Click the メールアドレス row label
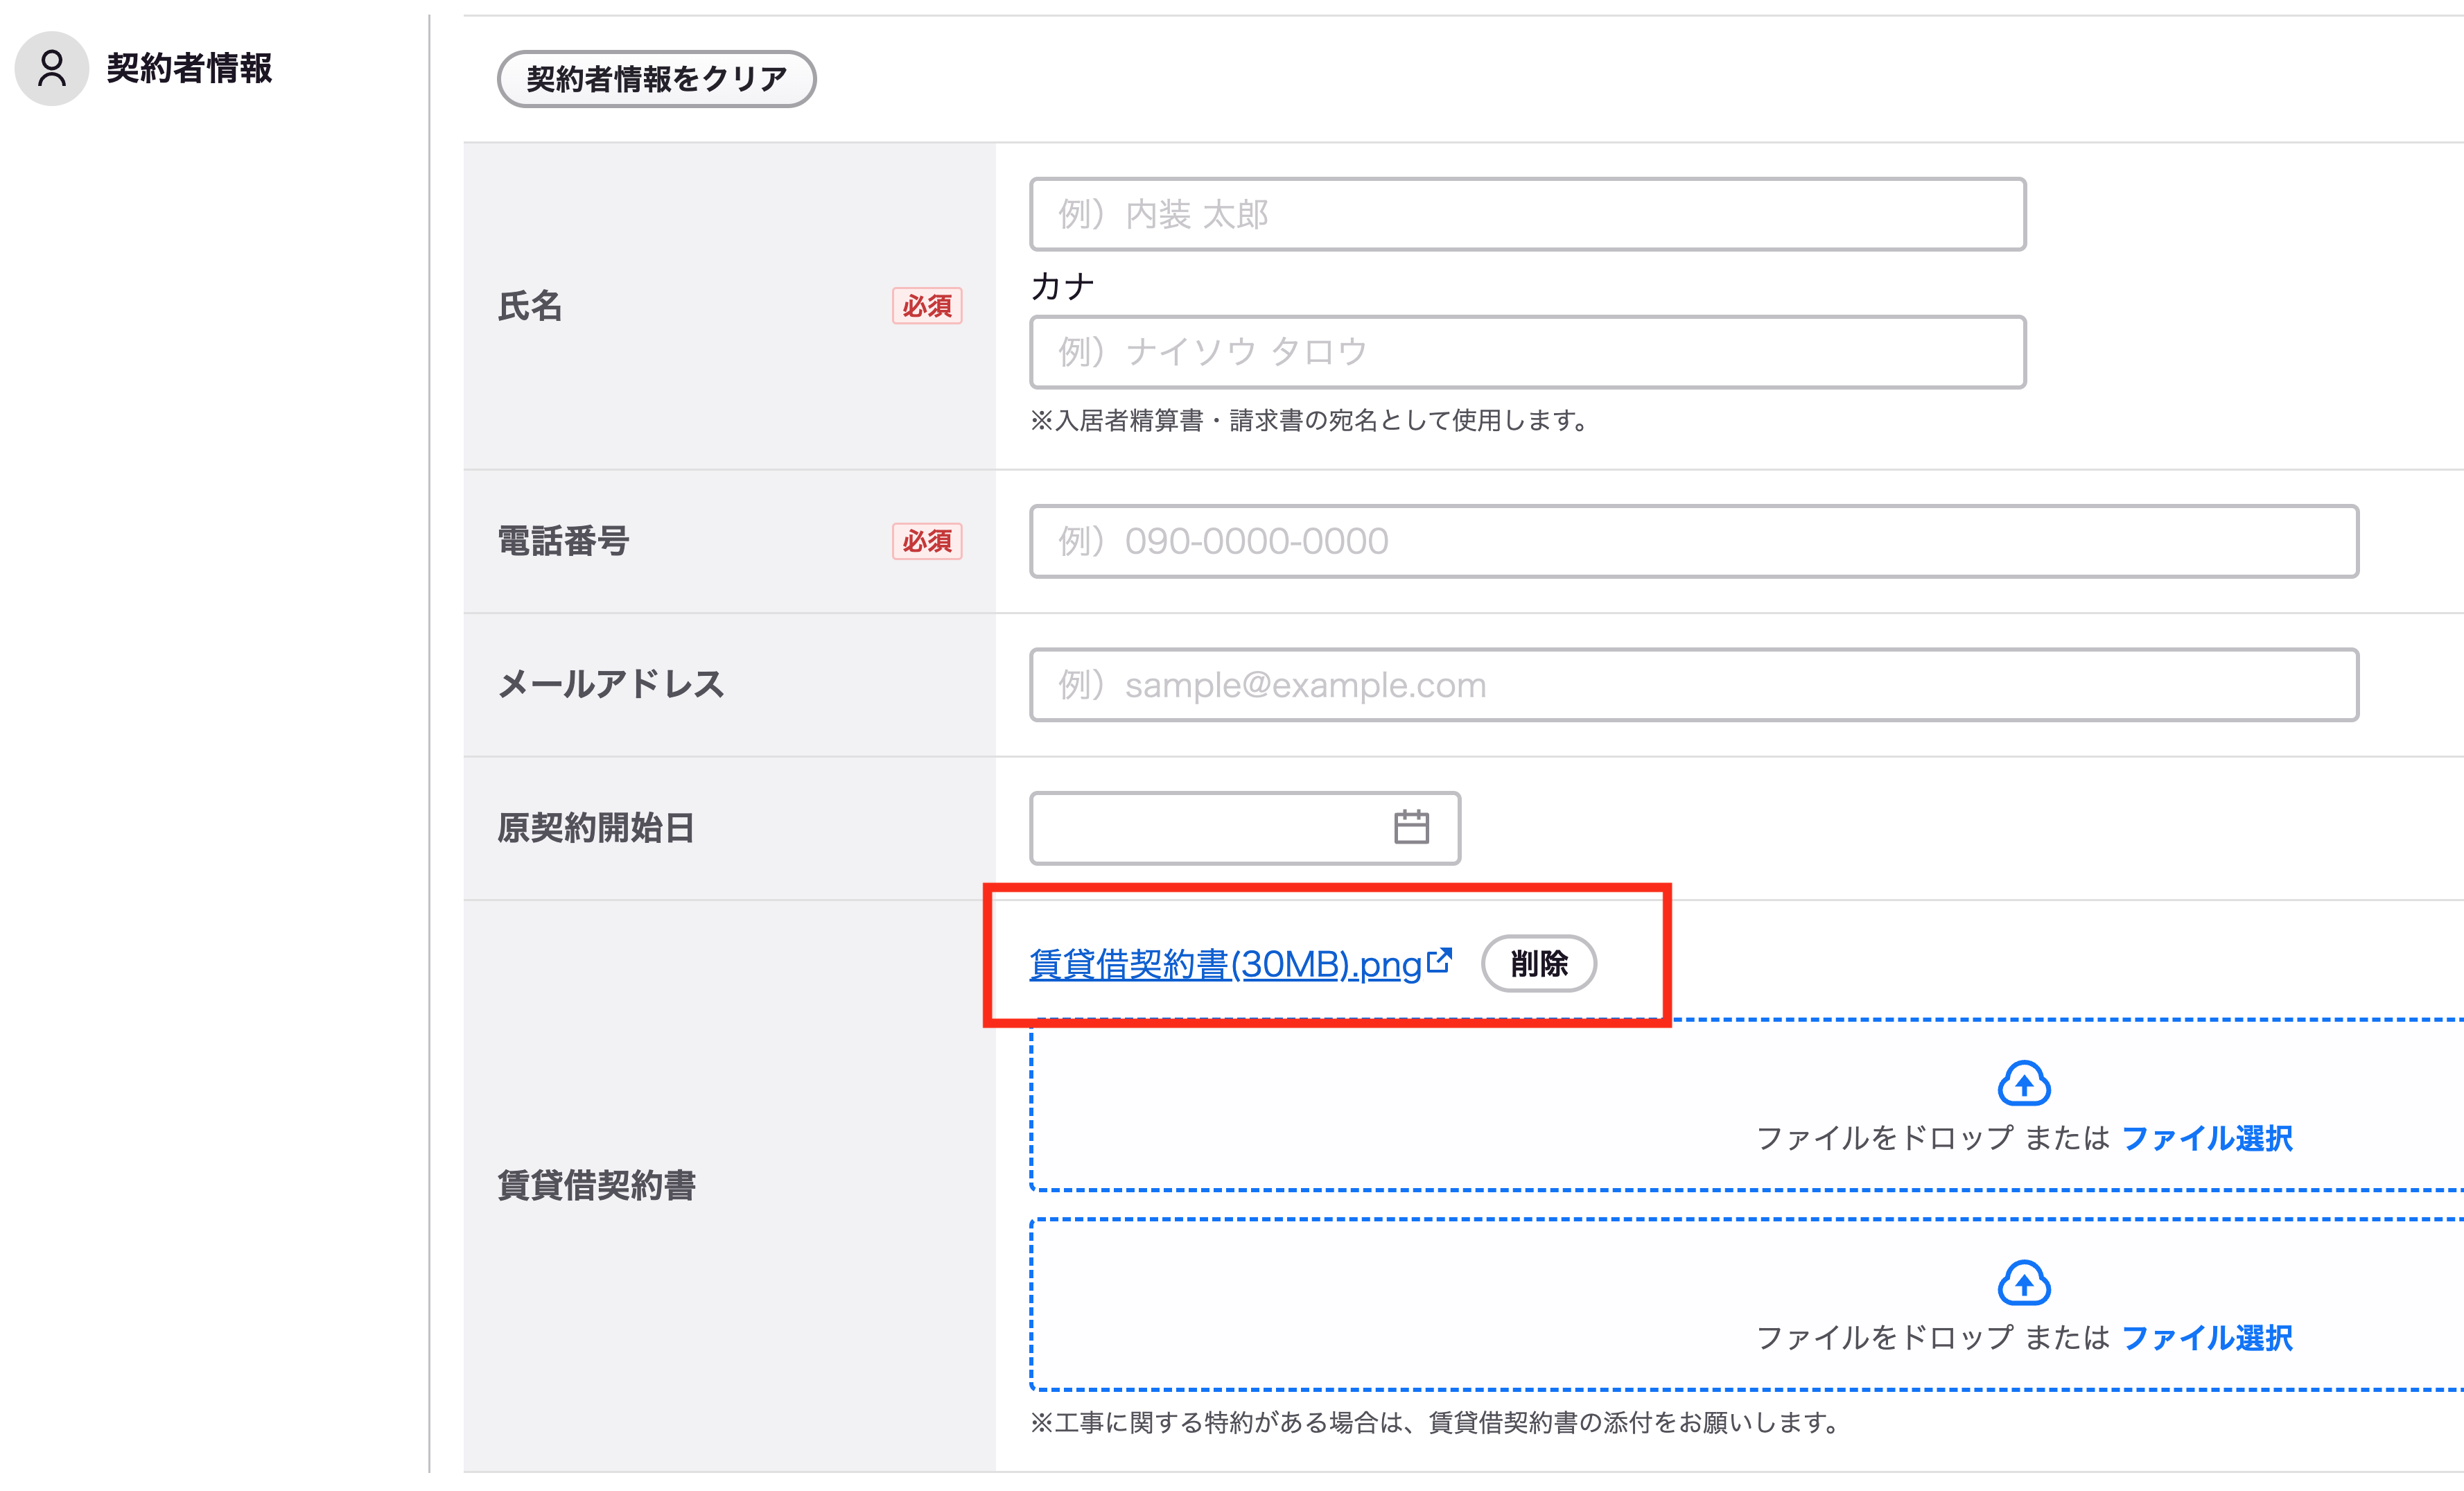 [x=611, y=684]
